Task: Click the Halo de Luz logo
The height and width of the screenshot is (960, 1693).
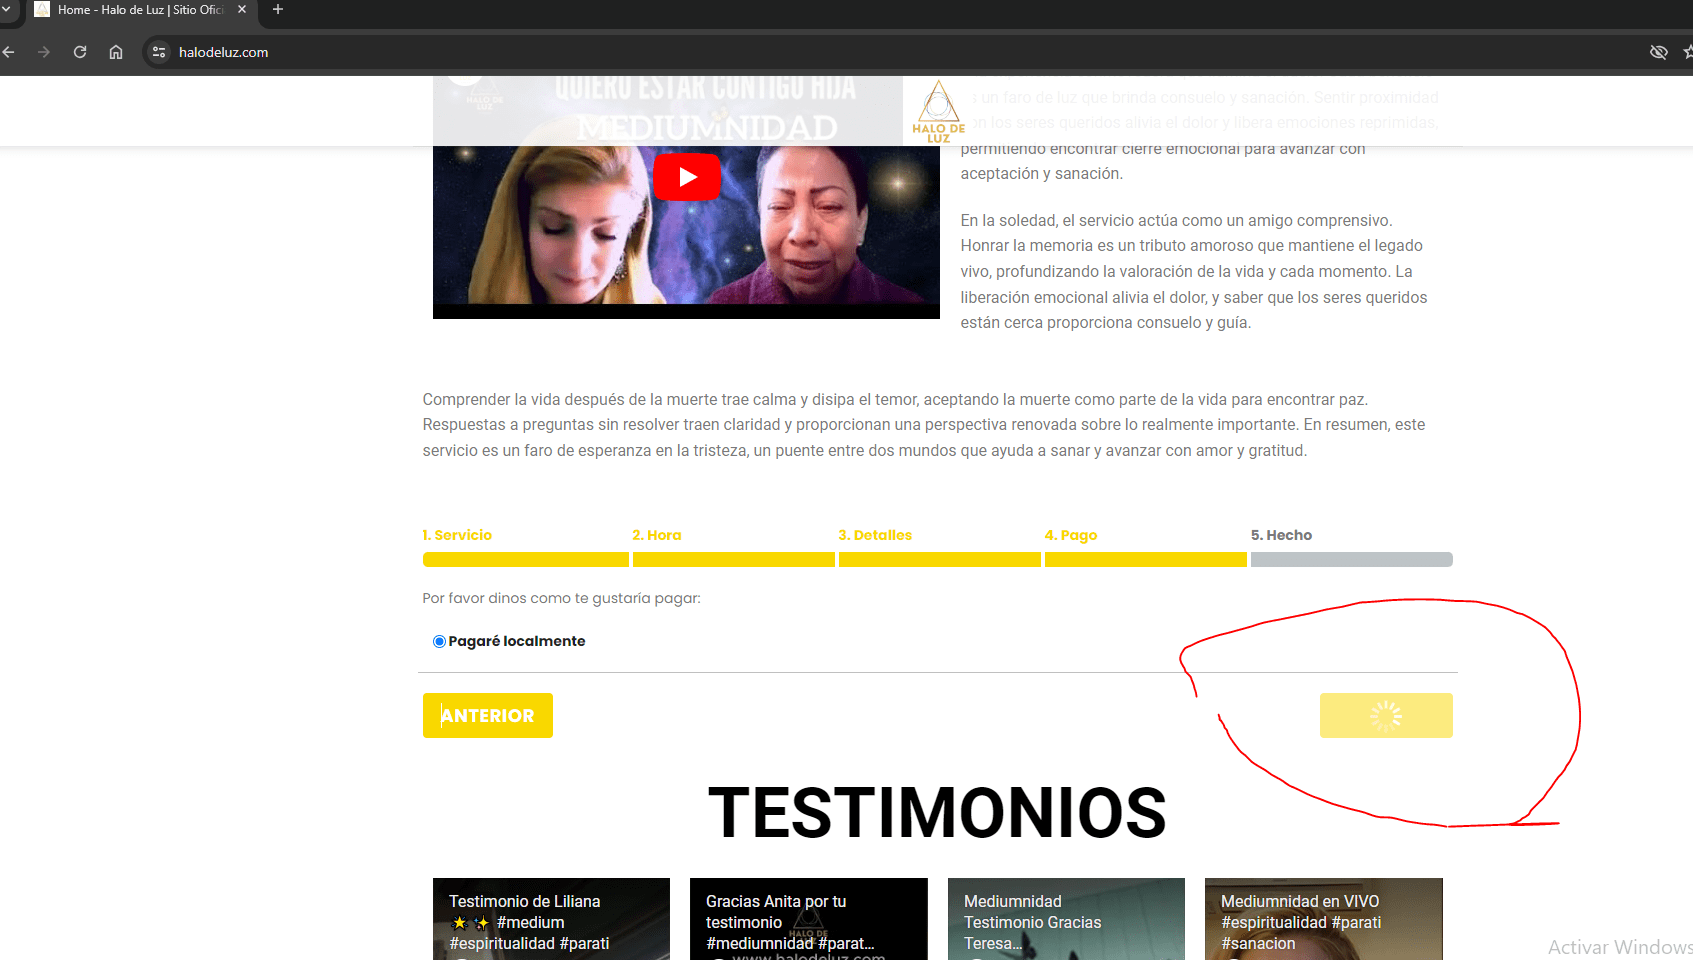Action: (938, 111)
